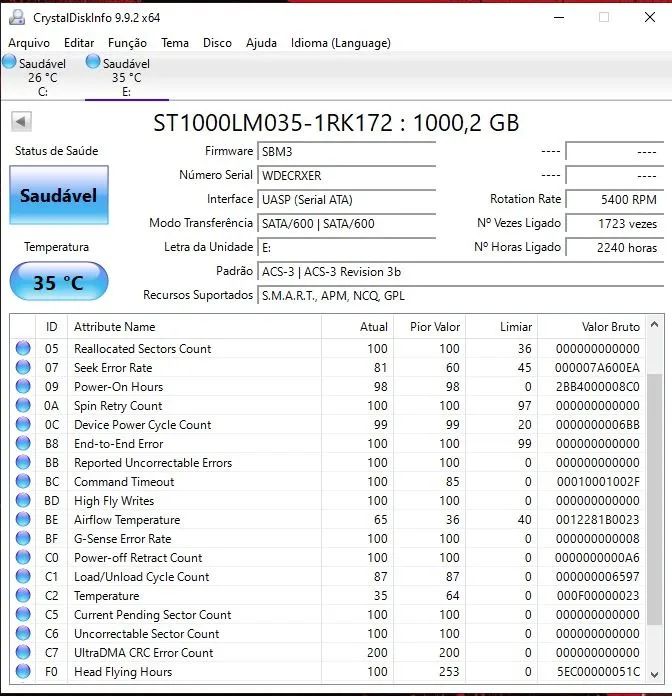
Task: Click raw value 00010001002F of Command Timeout
Action: [598, 482]
